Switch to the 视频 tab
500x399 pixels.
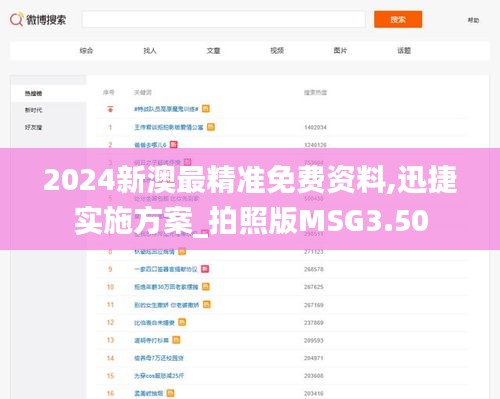click(277, 51)
